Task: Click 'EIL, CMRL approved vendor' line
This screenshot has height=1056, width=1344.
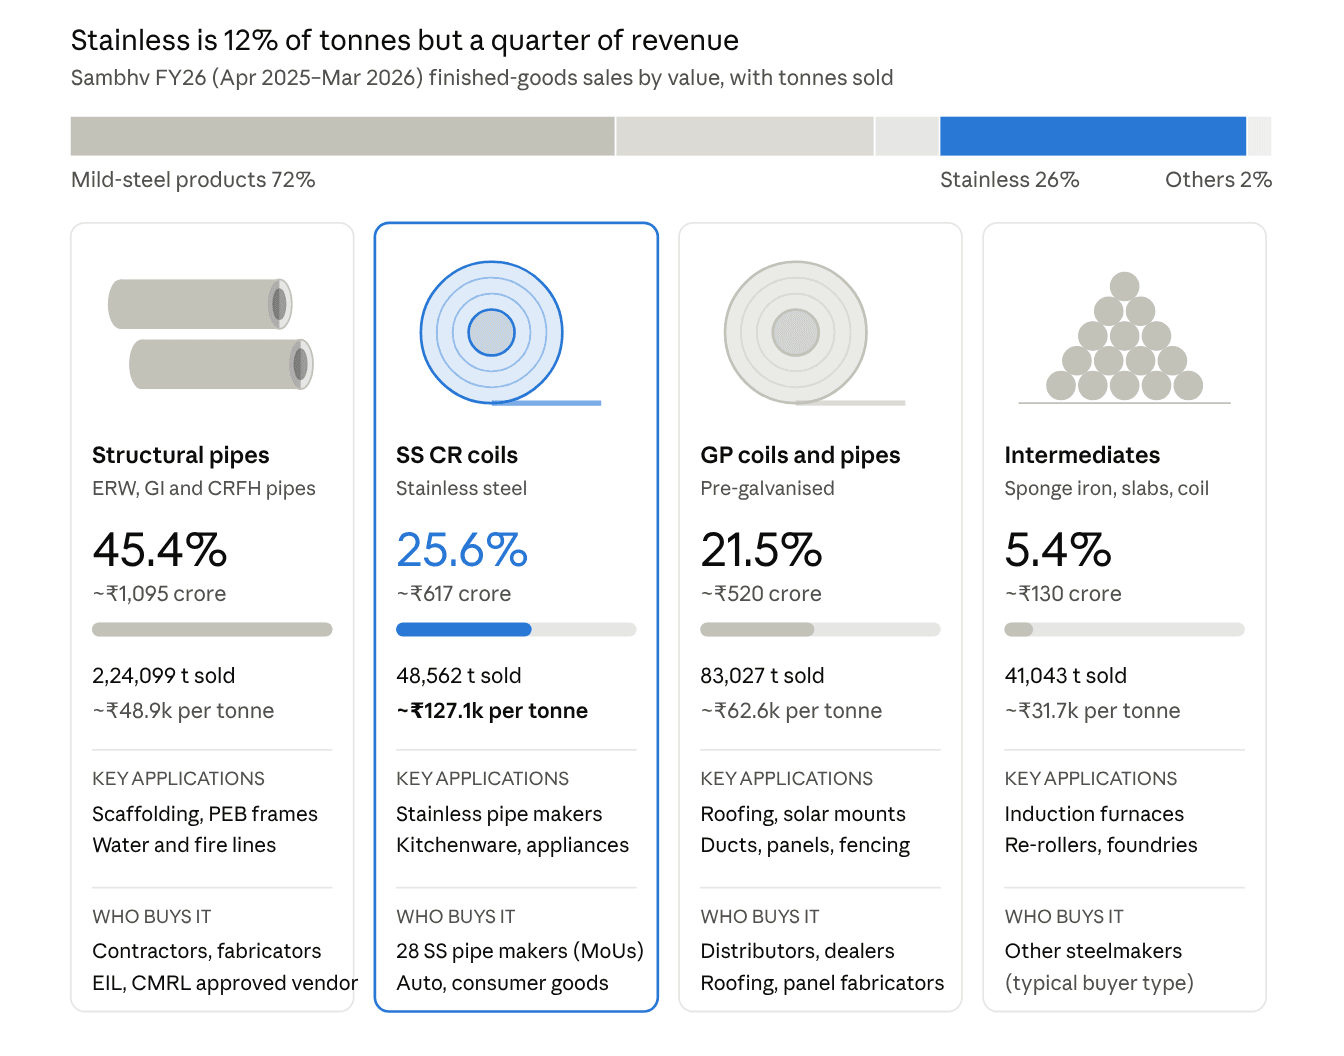Action: [225, 983]
